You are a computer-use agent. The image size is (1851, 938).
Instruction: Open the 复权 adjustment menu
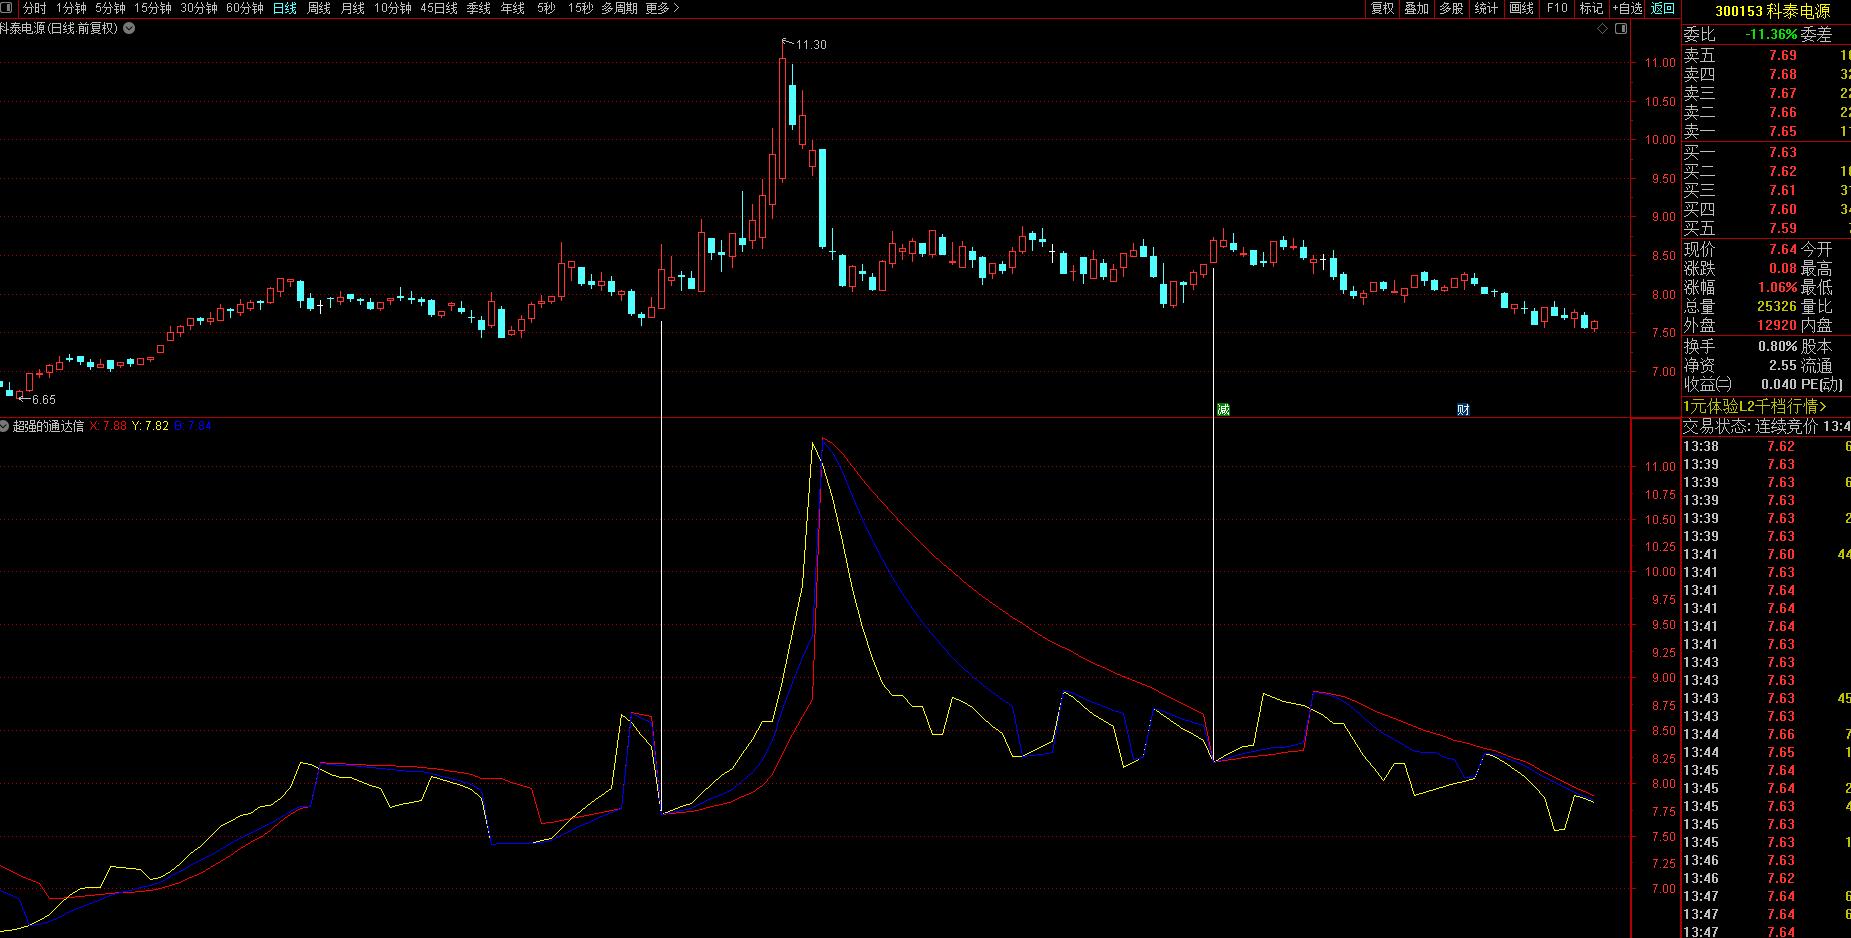pos(1383,8)
